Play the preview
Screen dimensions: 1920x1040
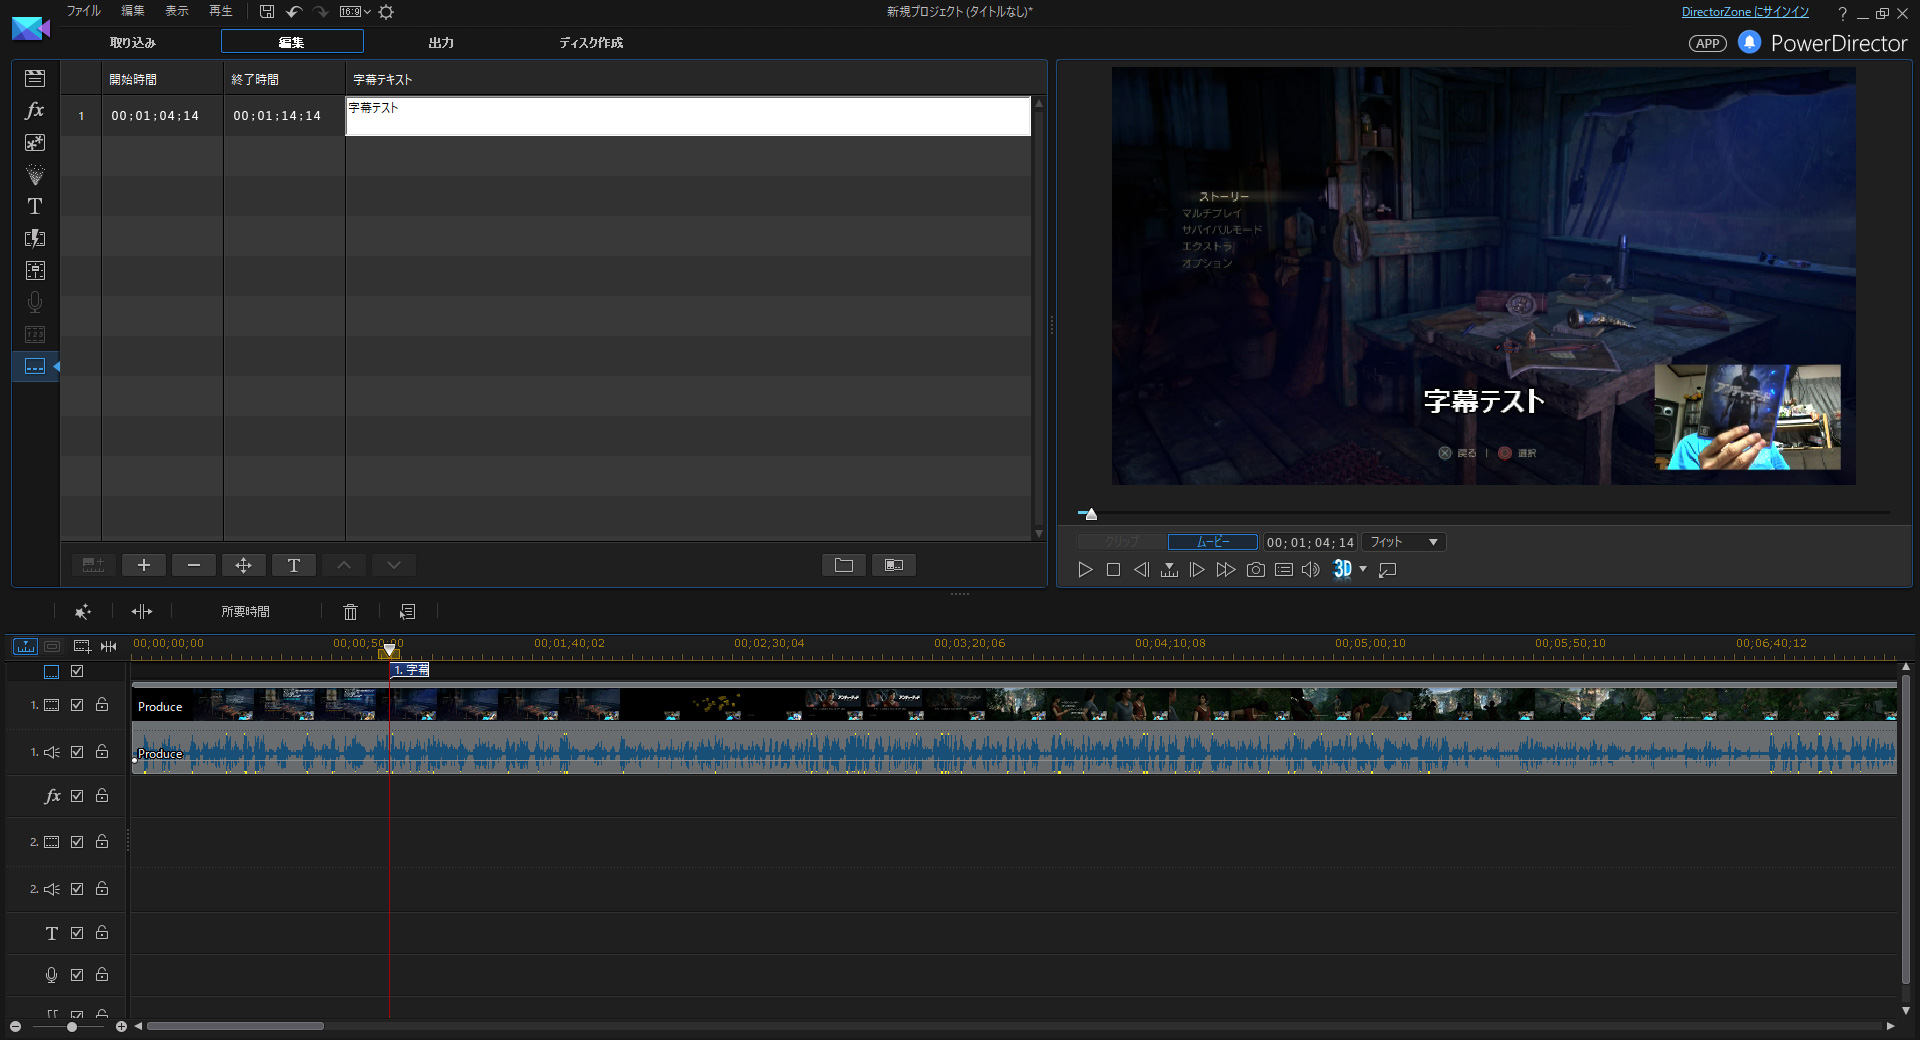pyautogui.click(x=1085, y=570)
